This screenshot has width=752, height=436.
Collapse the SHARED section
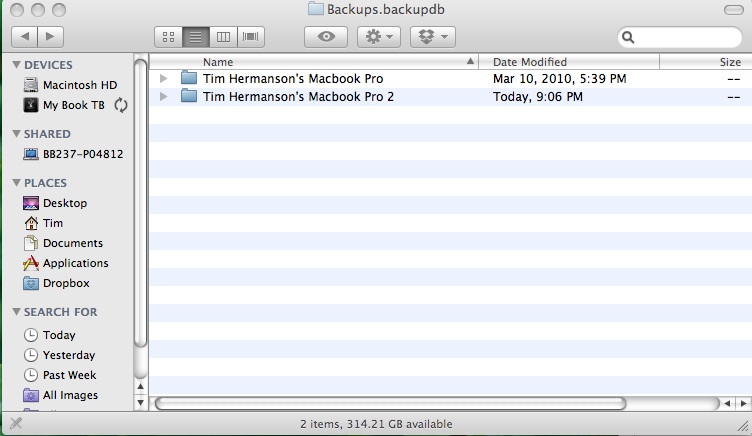16,133
